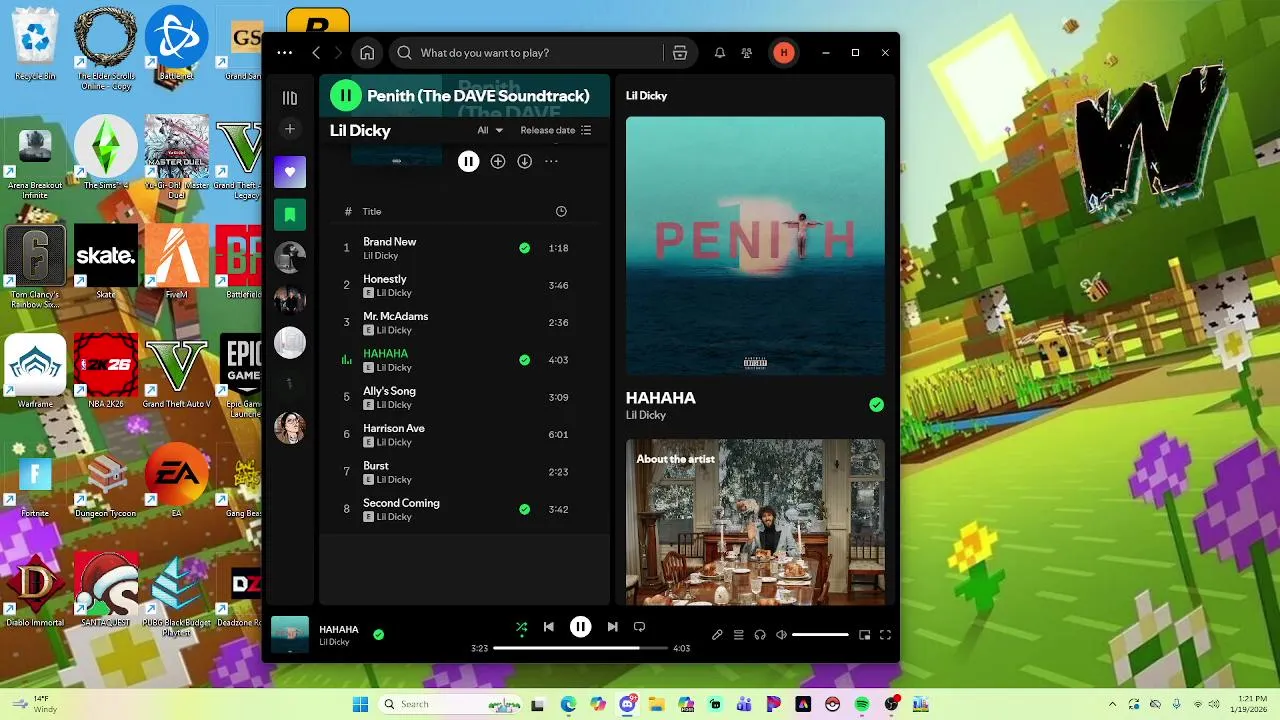Show hidden tray icons chevron
Viewport: 1280px width, 720px height.
[x=1112, y=704]
